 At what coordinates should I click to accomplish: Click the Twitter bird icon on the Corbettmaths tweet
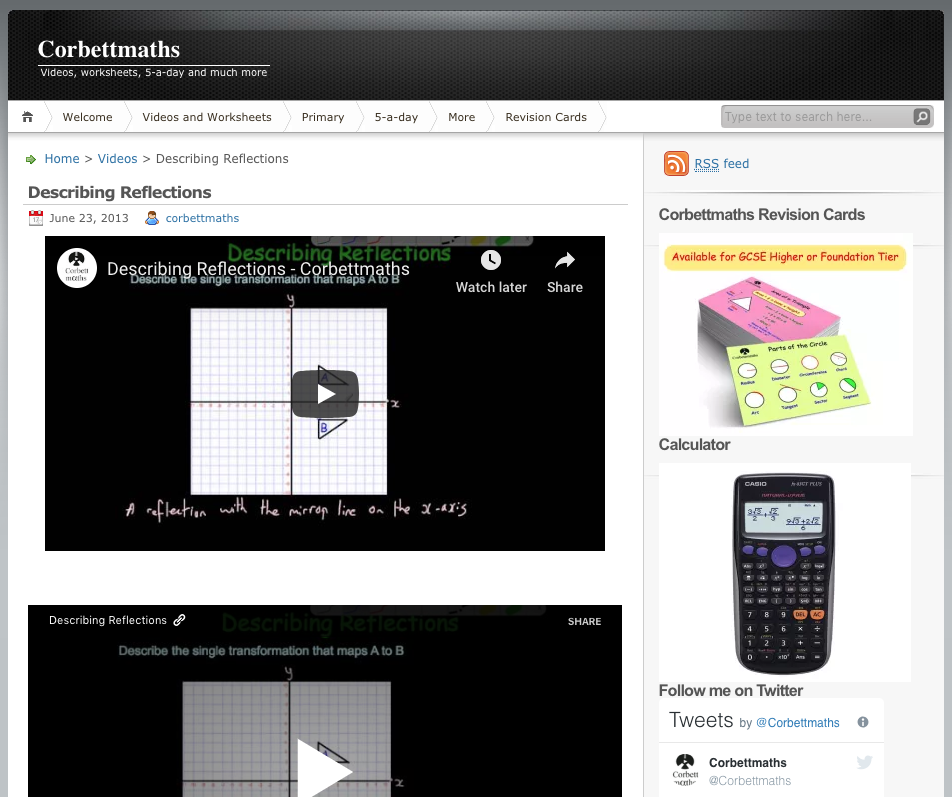coord(864,762)
